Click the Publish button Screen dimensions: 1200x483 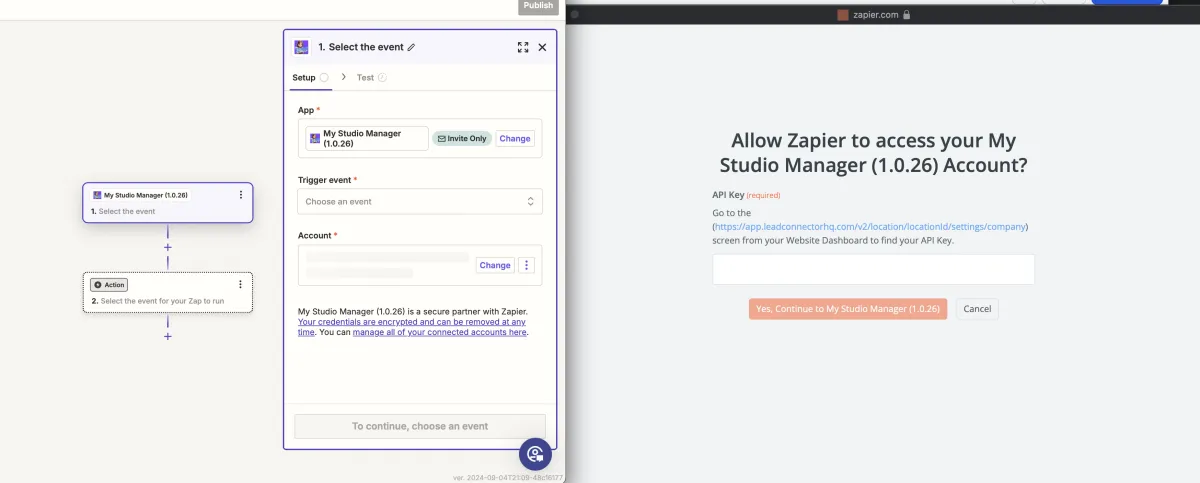click(x=538, y=6)
